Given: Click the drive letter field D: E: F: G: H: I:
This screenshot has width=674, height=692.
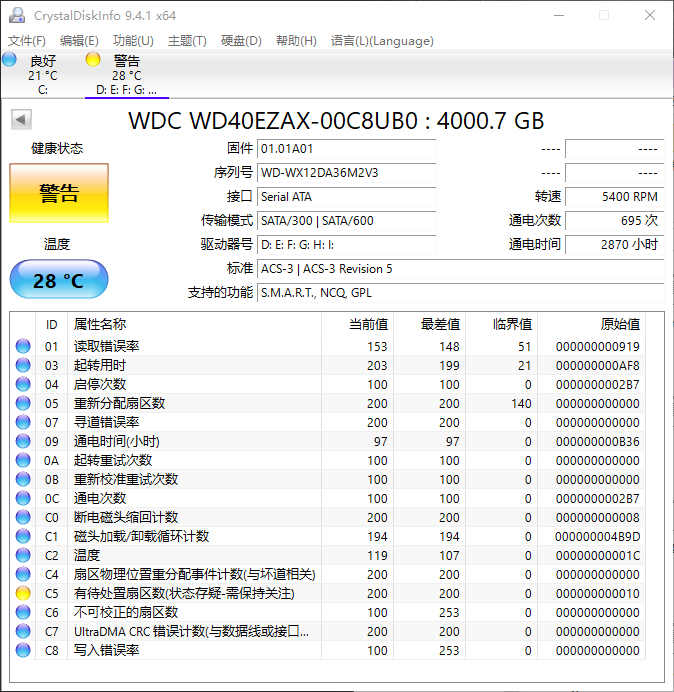Looking at the screenshot, I should (346, 244).
